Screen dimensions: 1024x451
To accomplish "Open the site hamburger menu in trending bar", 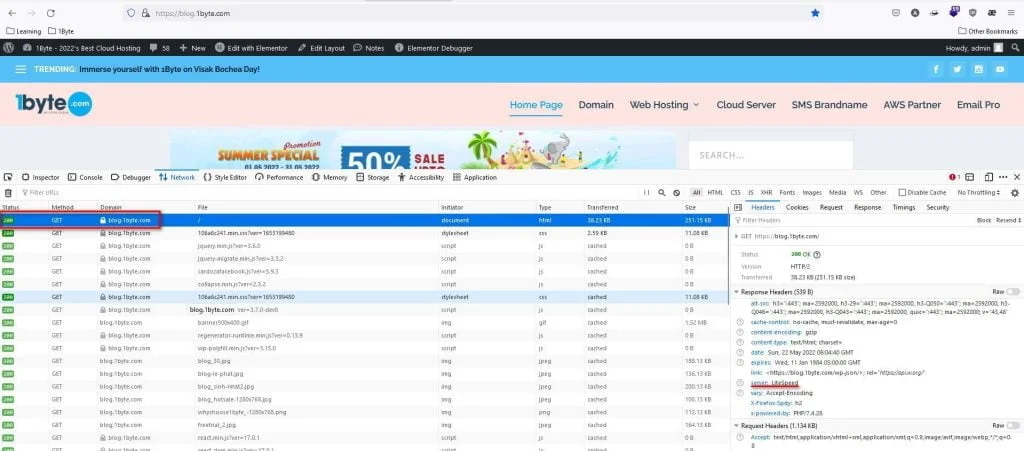I will [x=21, y=69].
